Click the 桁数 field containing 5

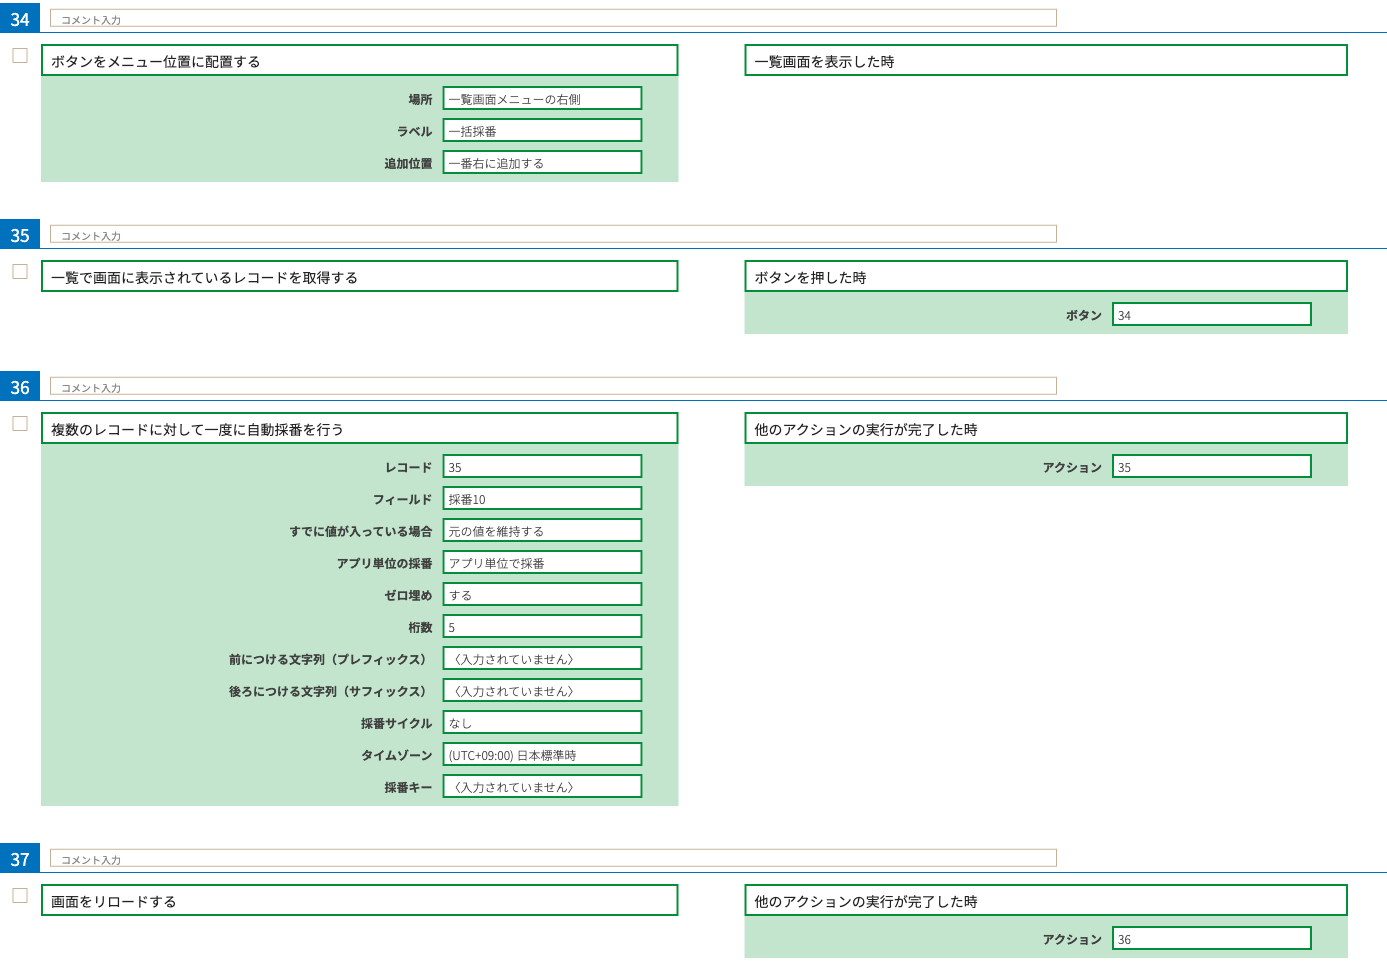542,627
